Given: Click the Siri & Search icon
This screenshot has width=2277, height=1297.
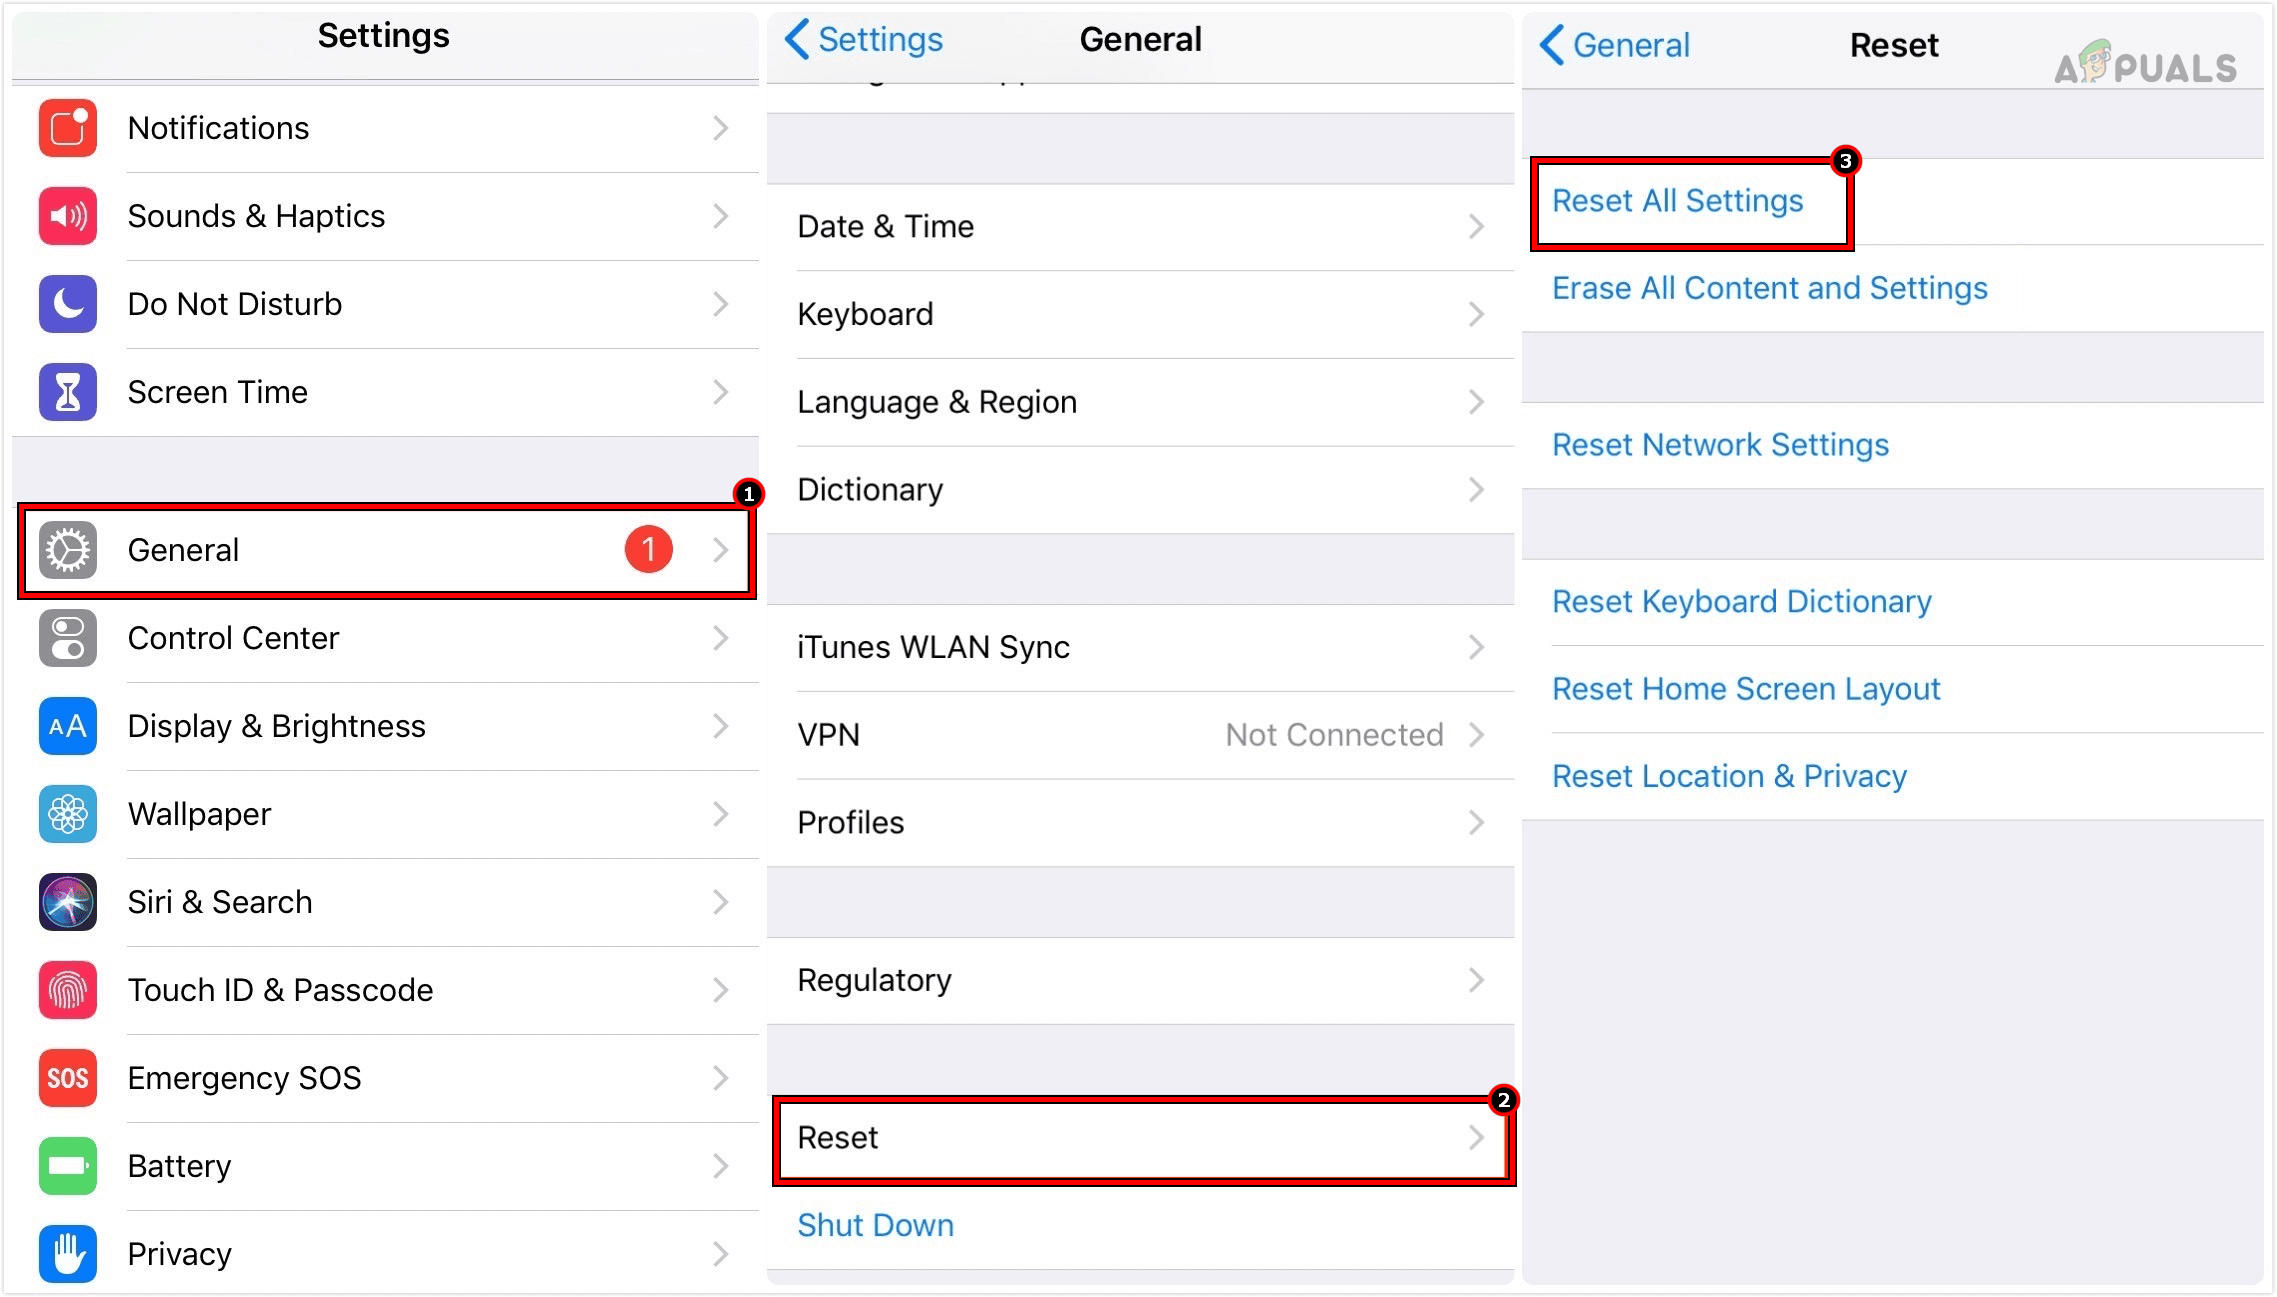Looking at the screenshot, I should (x=66, y=902).
